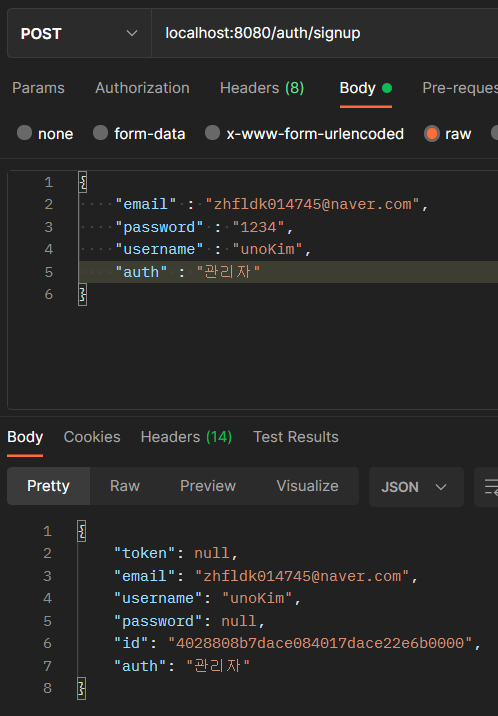Select the raw body type
Screen dimensions: 498x716
tap(447, 134)
